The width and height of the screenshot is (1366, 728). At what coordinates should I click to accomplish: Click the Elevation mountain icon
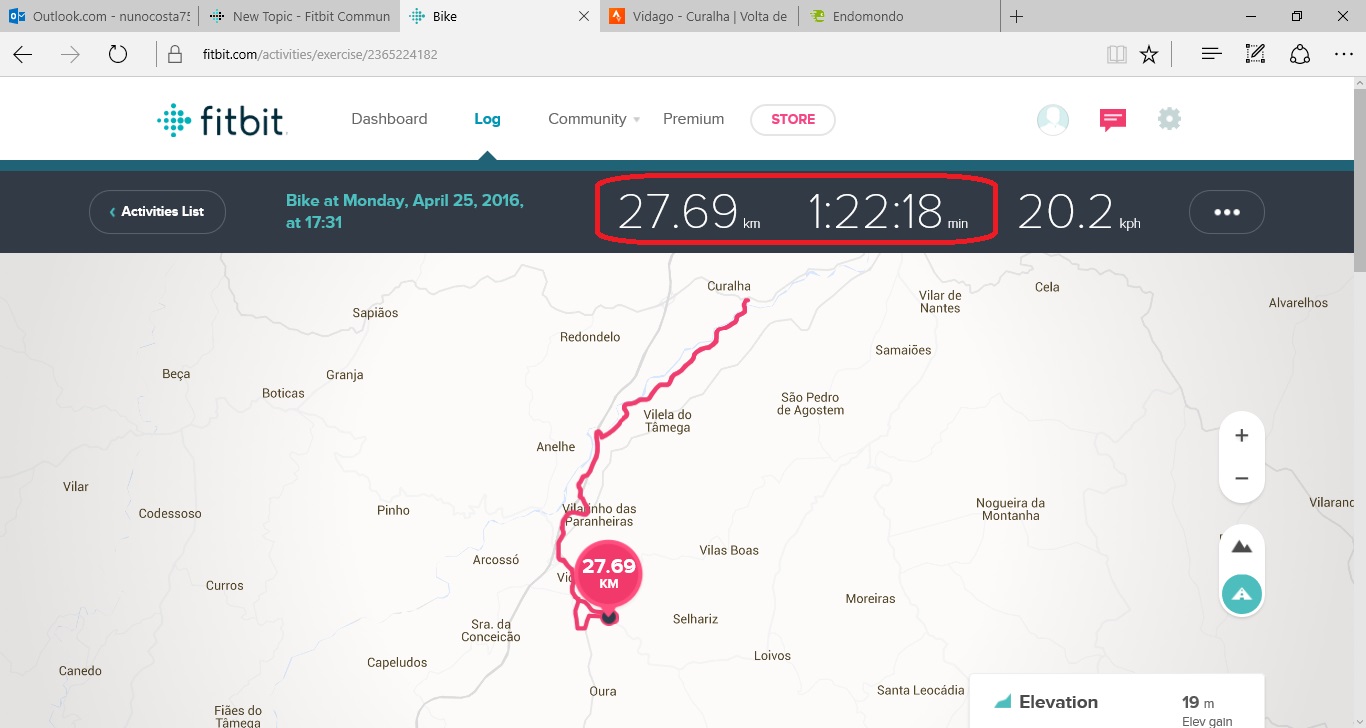tap(1002, 702)
